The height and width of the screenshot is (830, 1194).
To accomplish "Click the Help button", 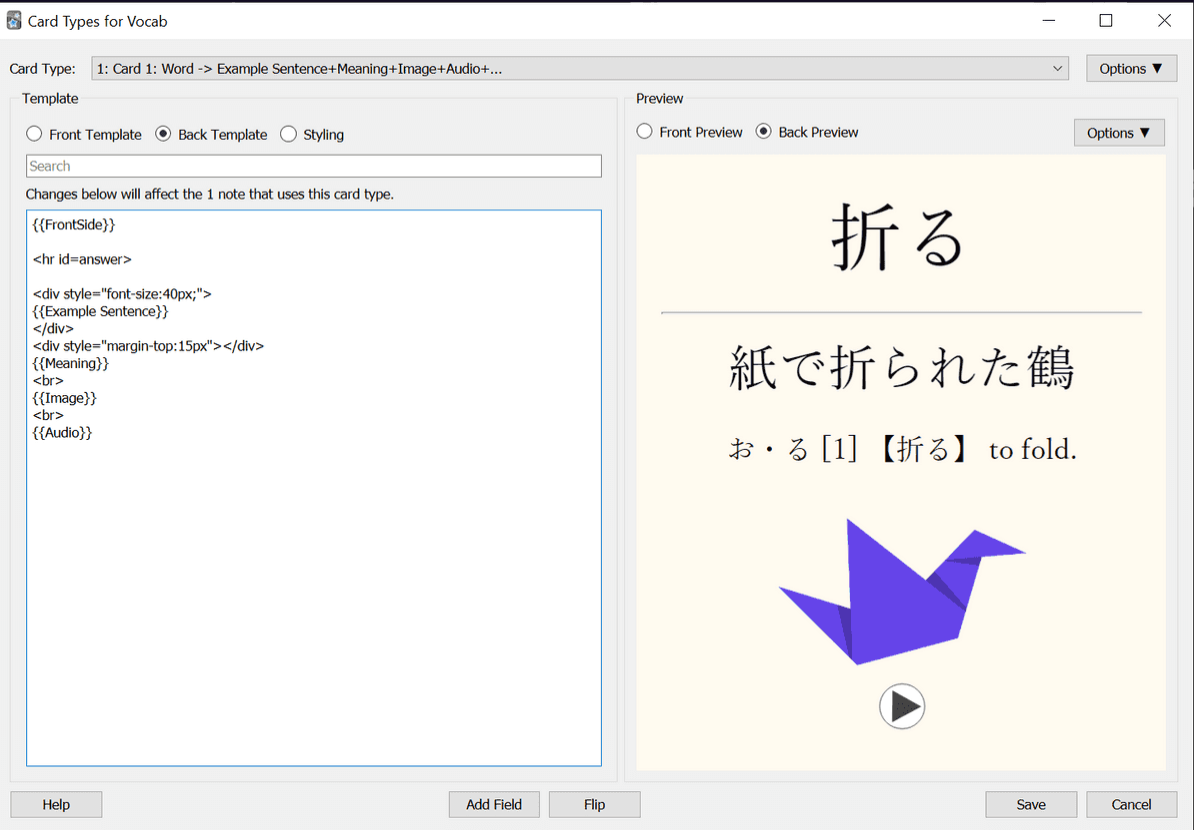I will coord(56,804).
